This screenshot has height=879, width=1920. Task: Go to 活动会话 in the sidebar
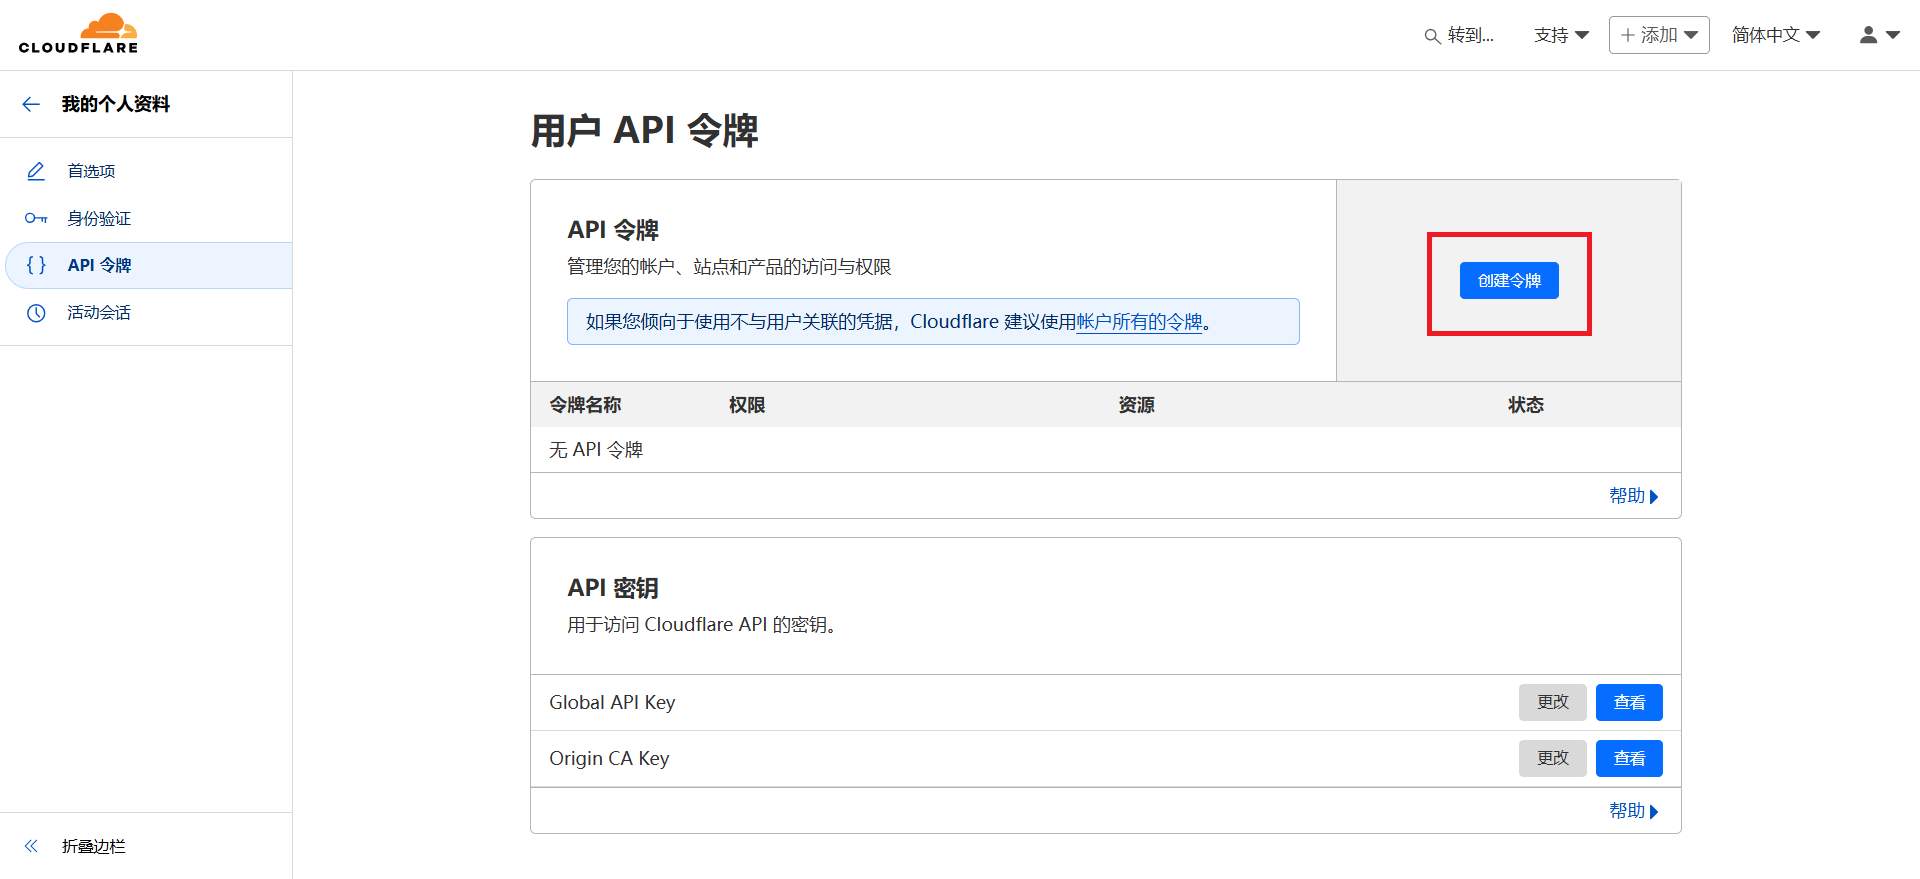[x=99, y=313]
